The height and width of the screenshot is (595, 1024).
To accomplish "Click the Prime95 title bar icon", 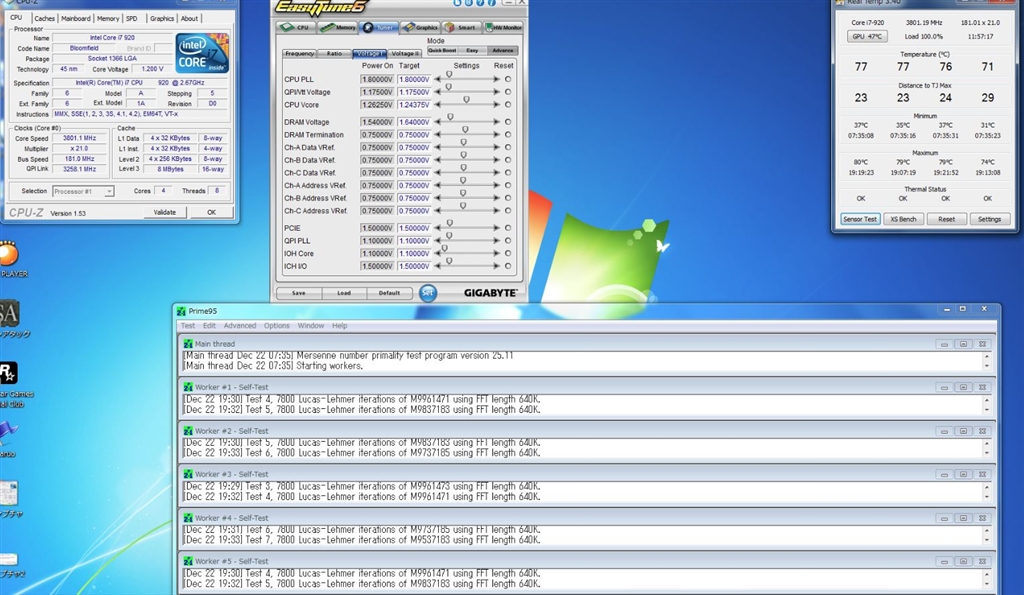I will click(182, 311).
